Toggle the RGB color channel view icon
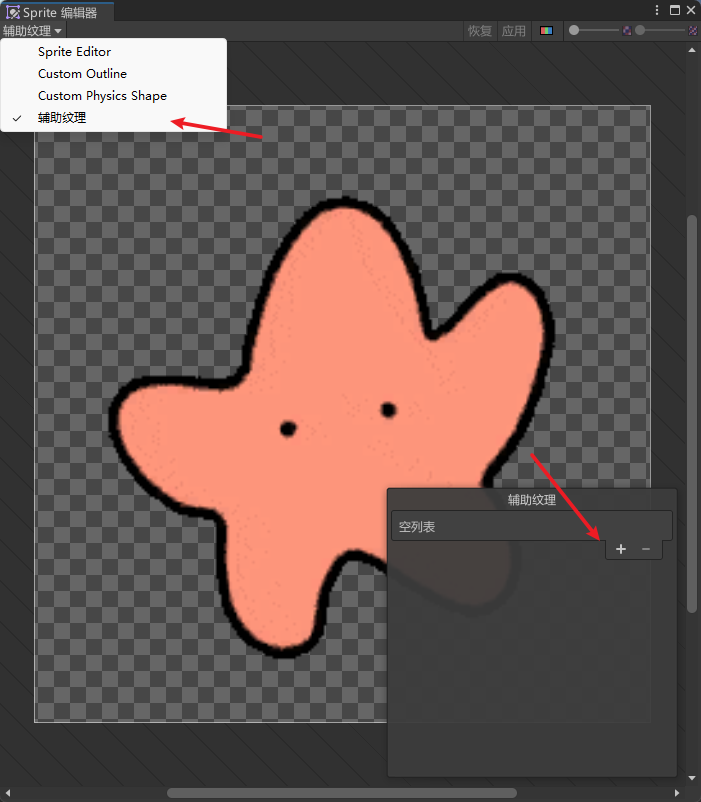 (546, 31)
